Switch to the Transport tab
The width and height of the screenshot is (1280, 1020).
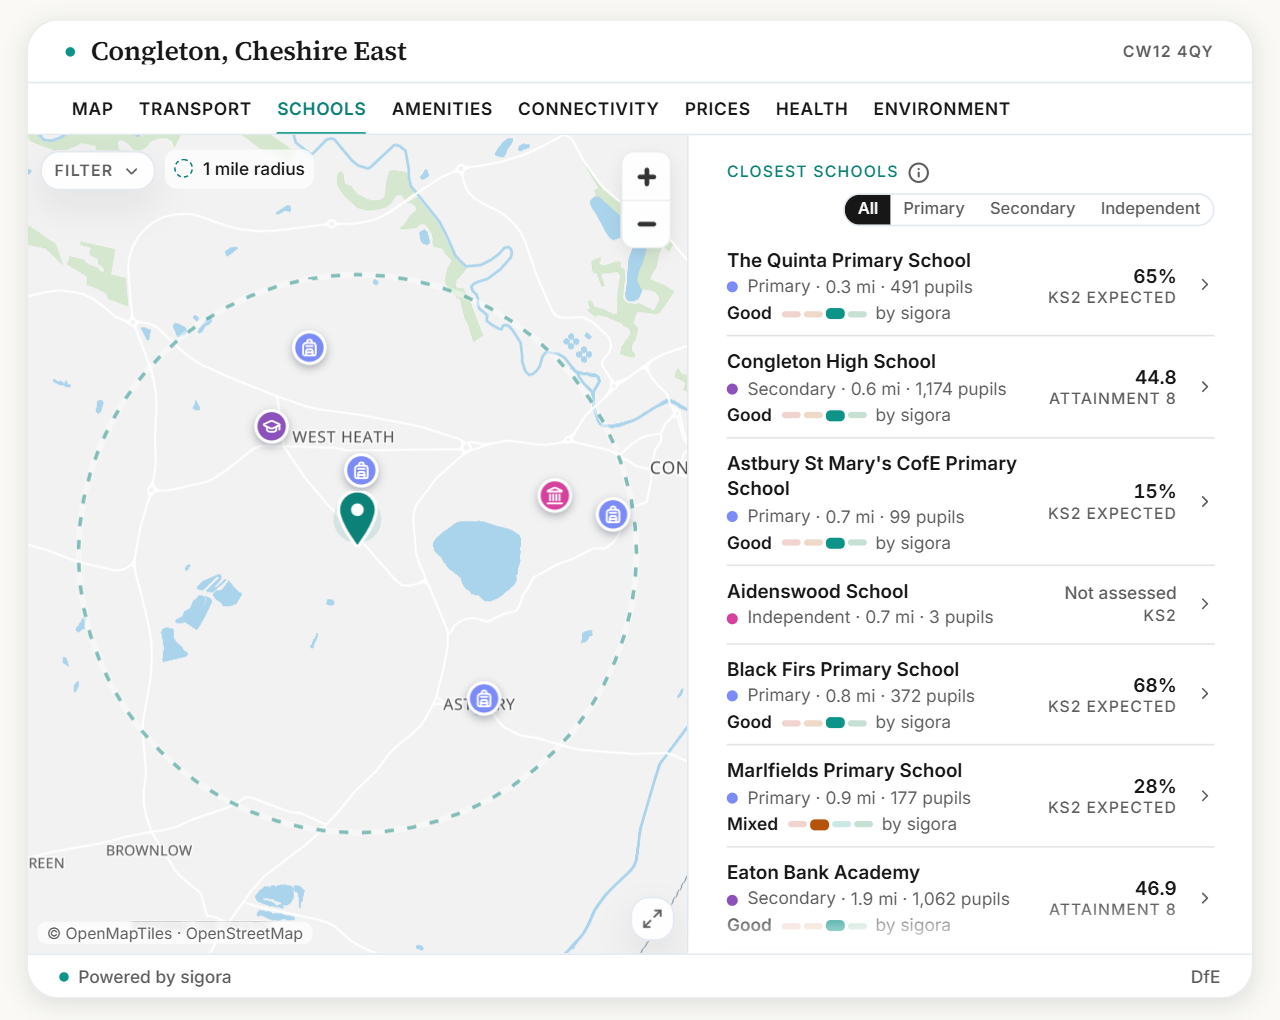[x=195, y=109]
